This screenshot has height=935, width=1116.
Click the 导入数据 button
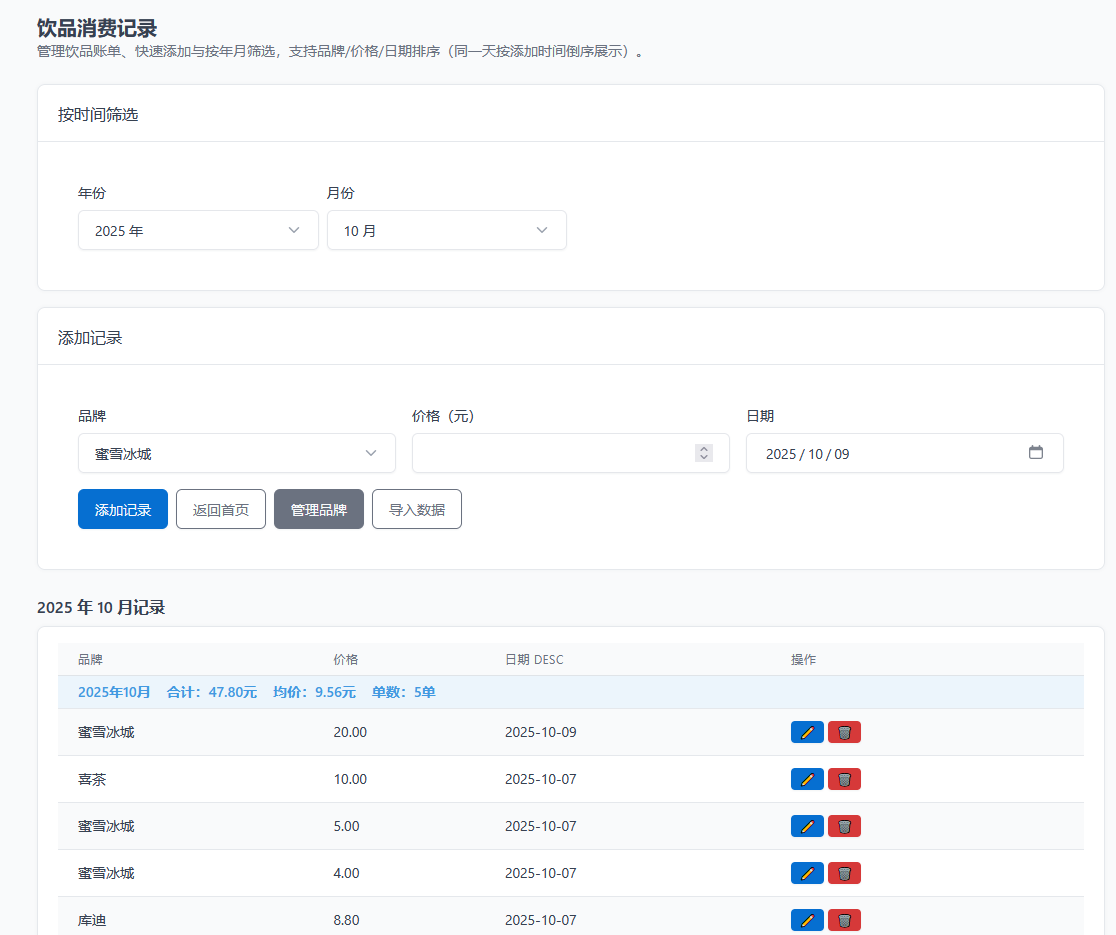[417, 509]
